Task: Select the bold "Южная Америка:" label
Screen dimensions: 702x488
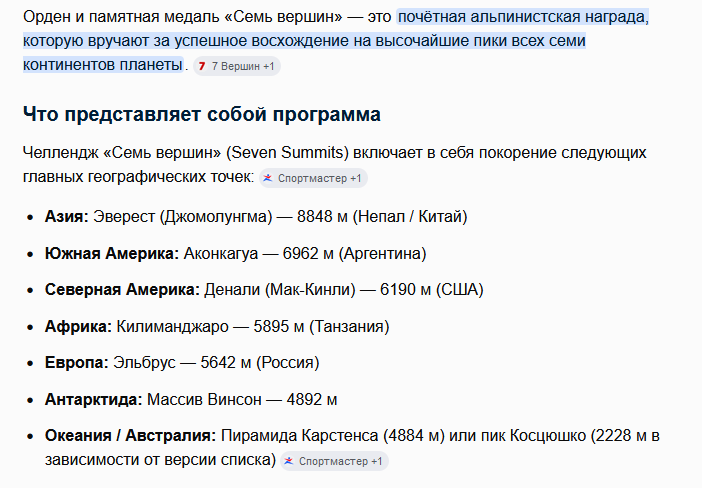Action: point(112,253)
